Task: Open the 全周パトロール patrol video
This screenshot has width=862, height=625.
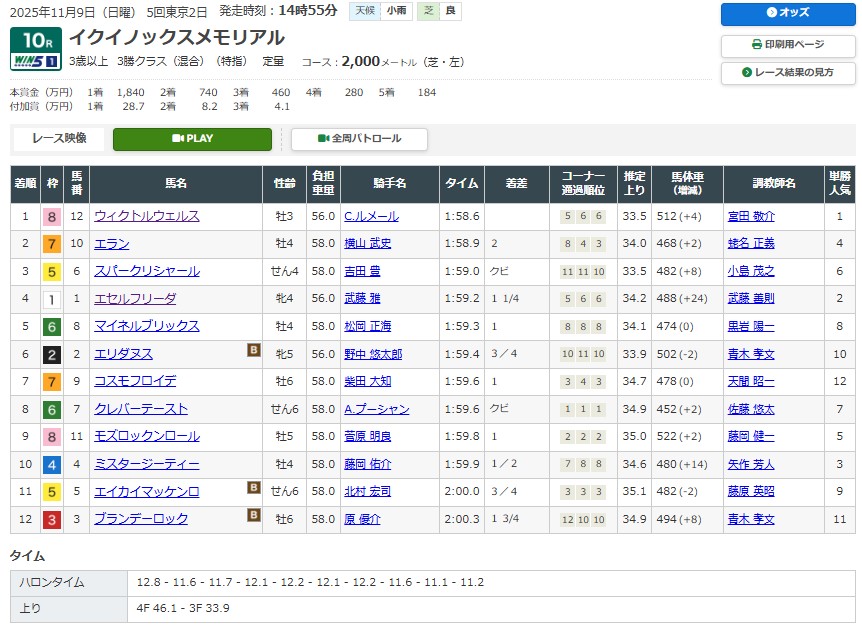Action: (359, 139)
